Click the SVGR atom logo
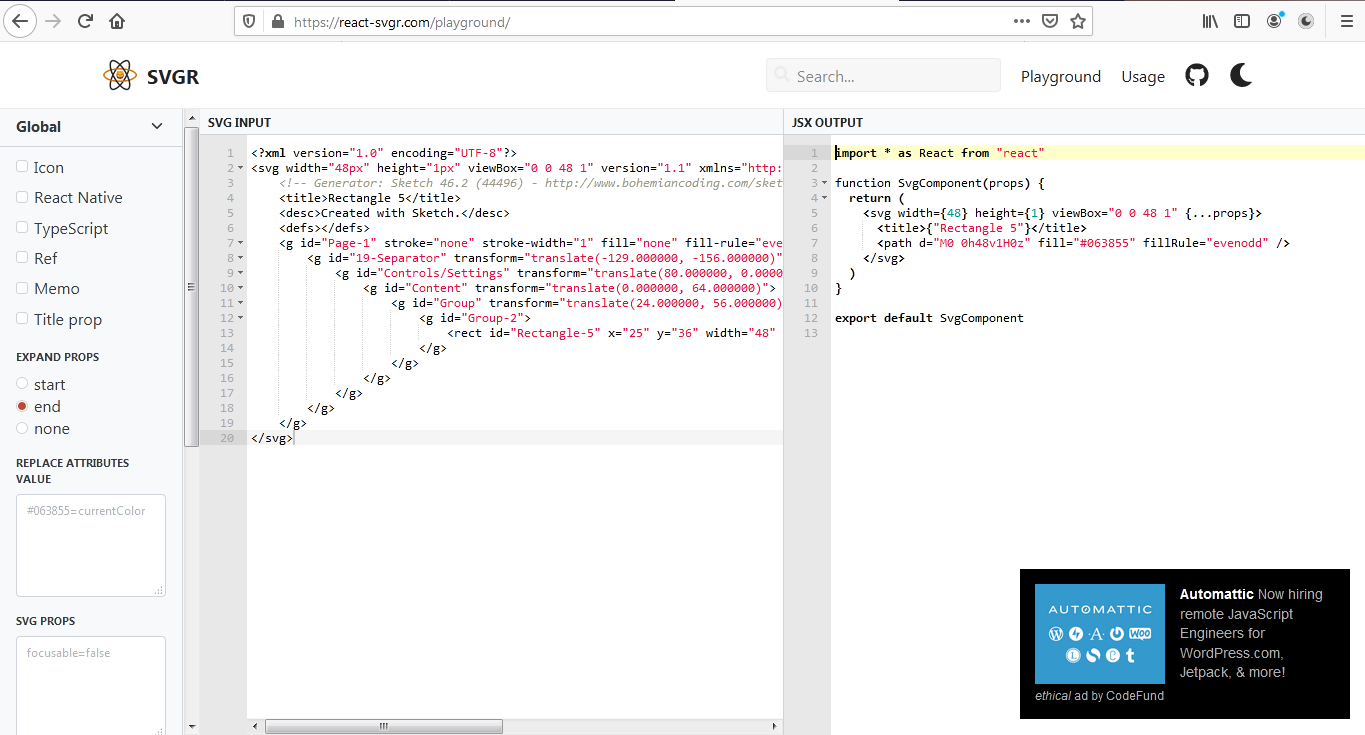This screenshot has width=1365, height=735. [120, 76]
